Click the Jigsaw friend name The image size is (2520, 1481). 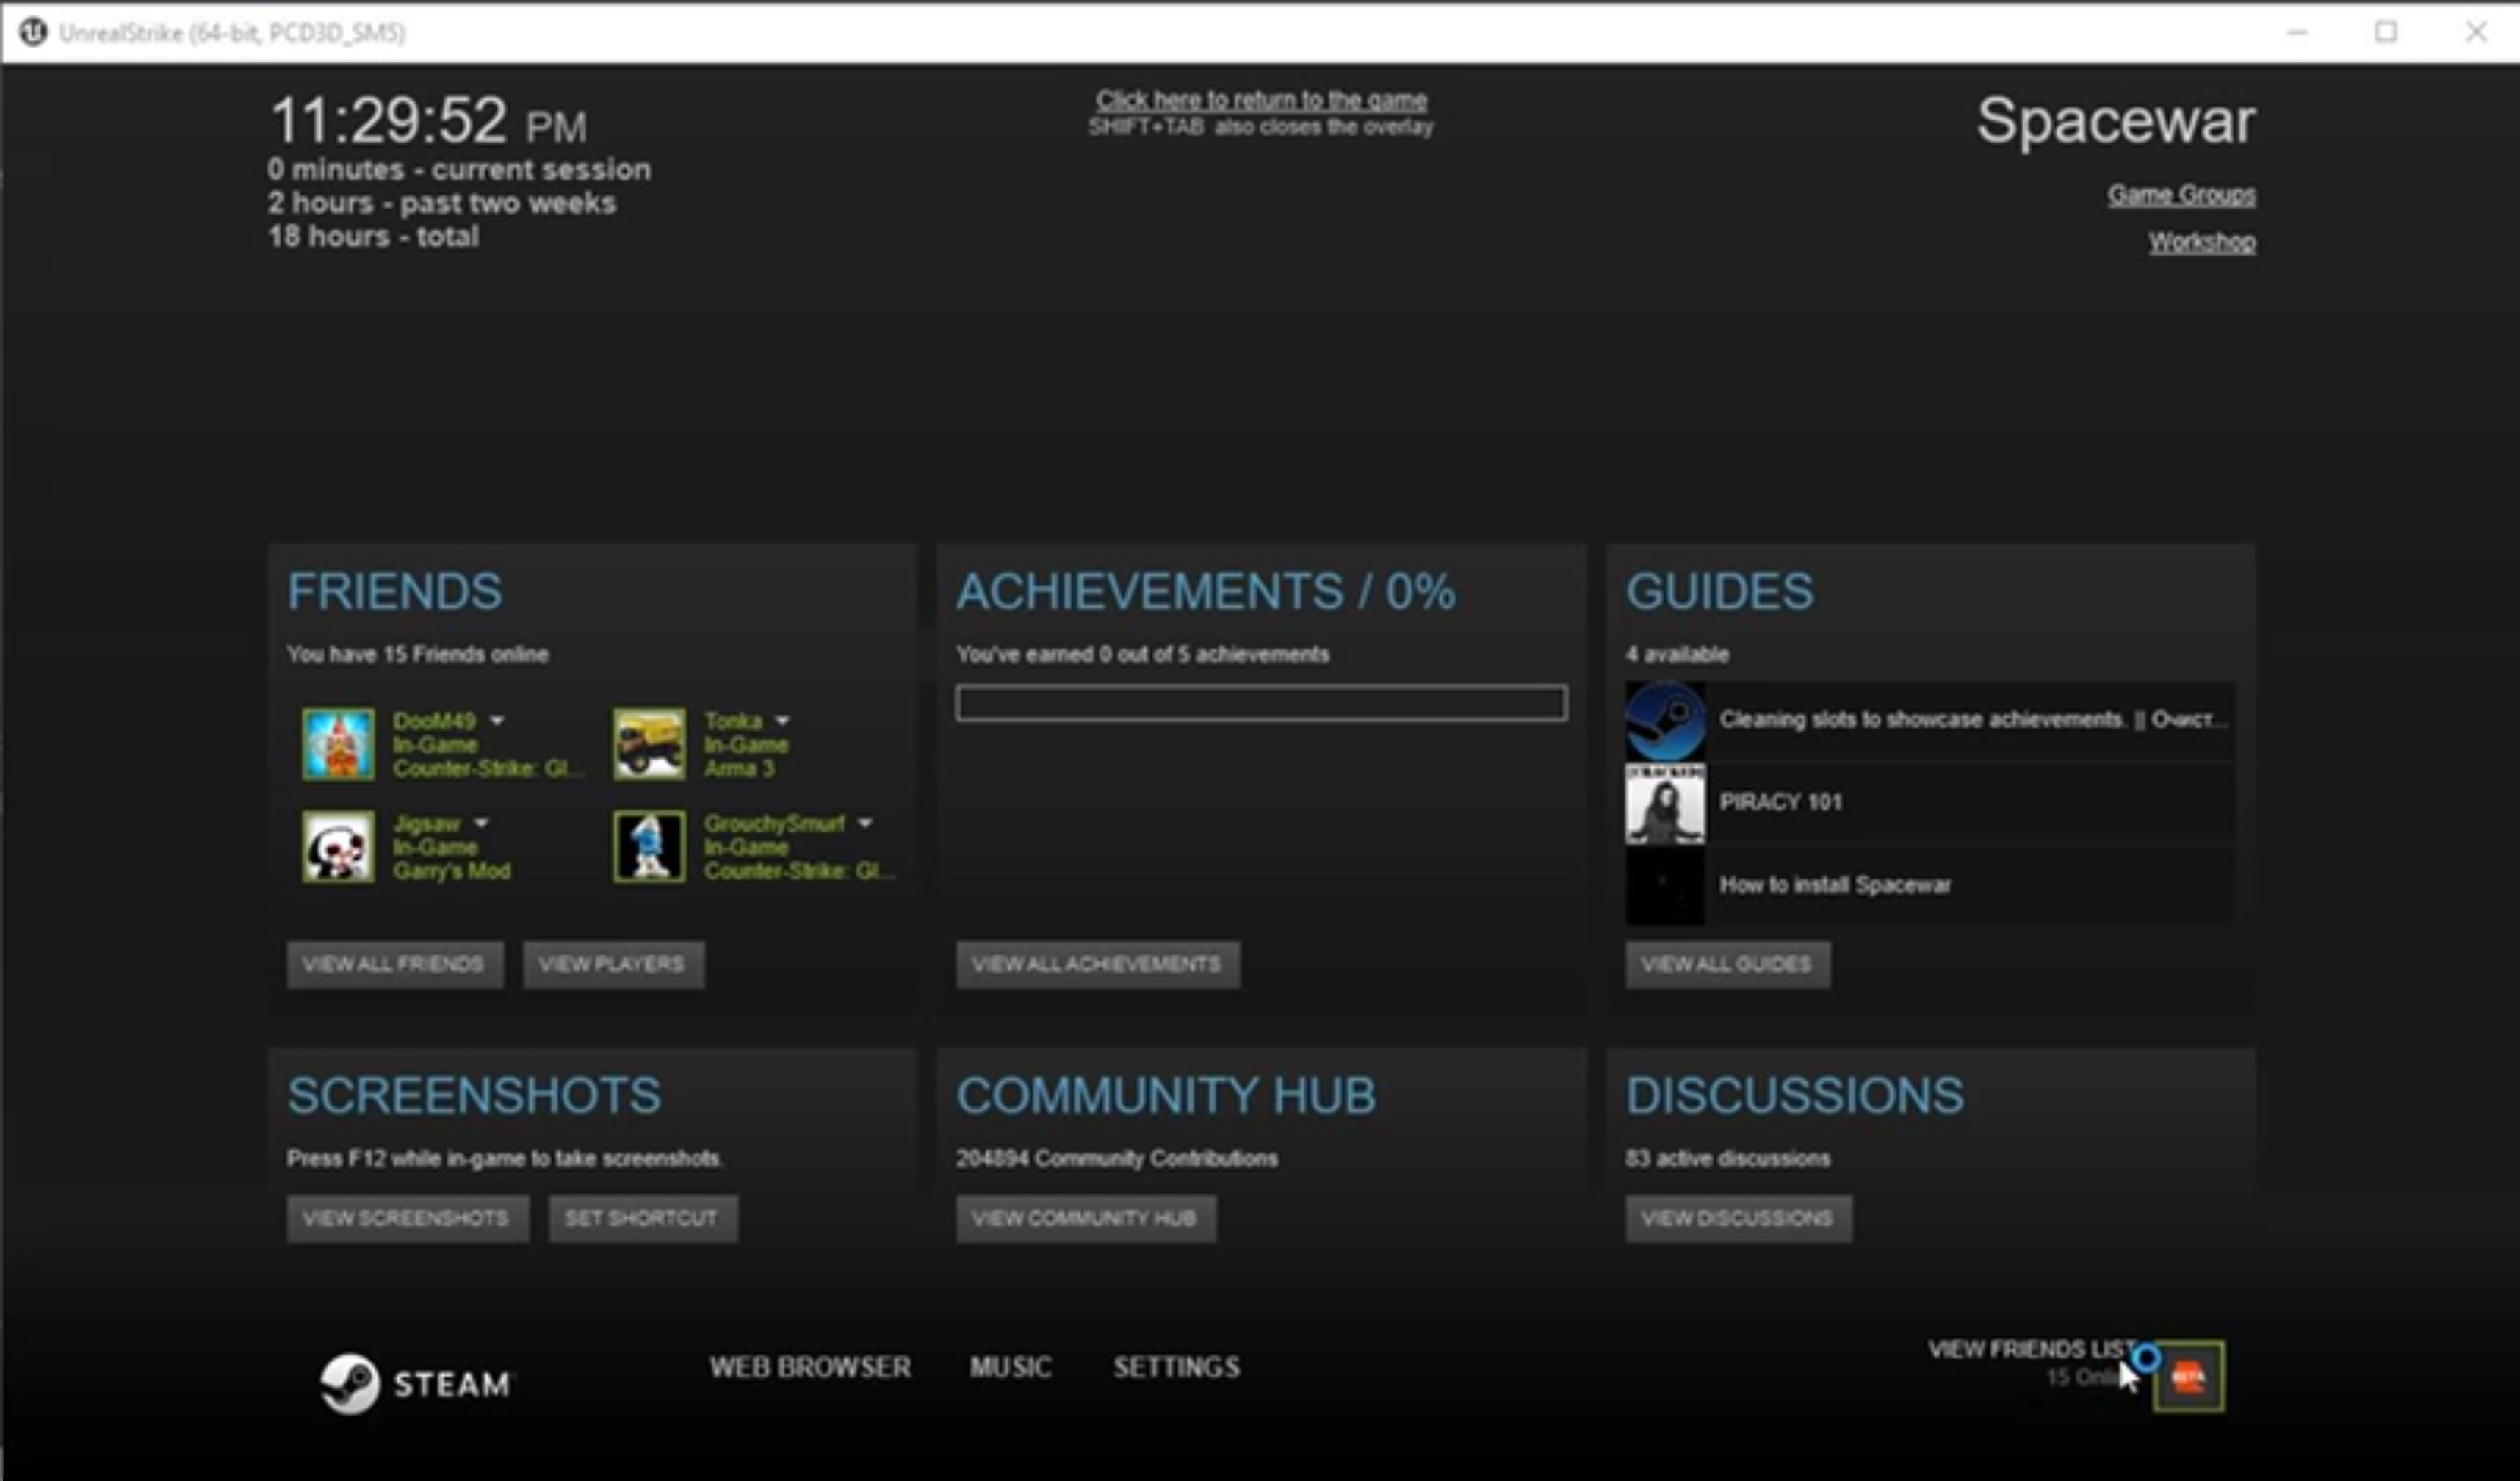tap(426, 823)
